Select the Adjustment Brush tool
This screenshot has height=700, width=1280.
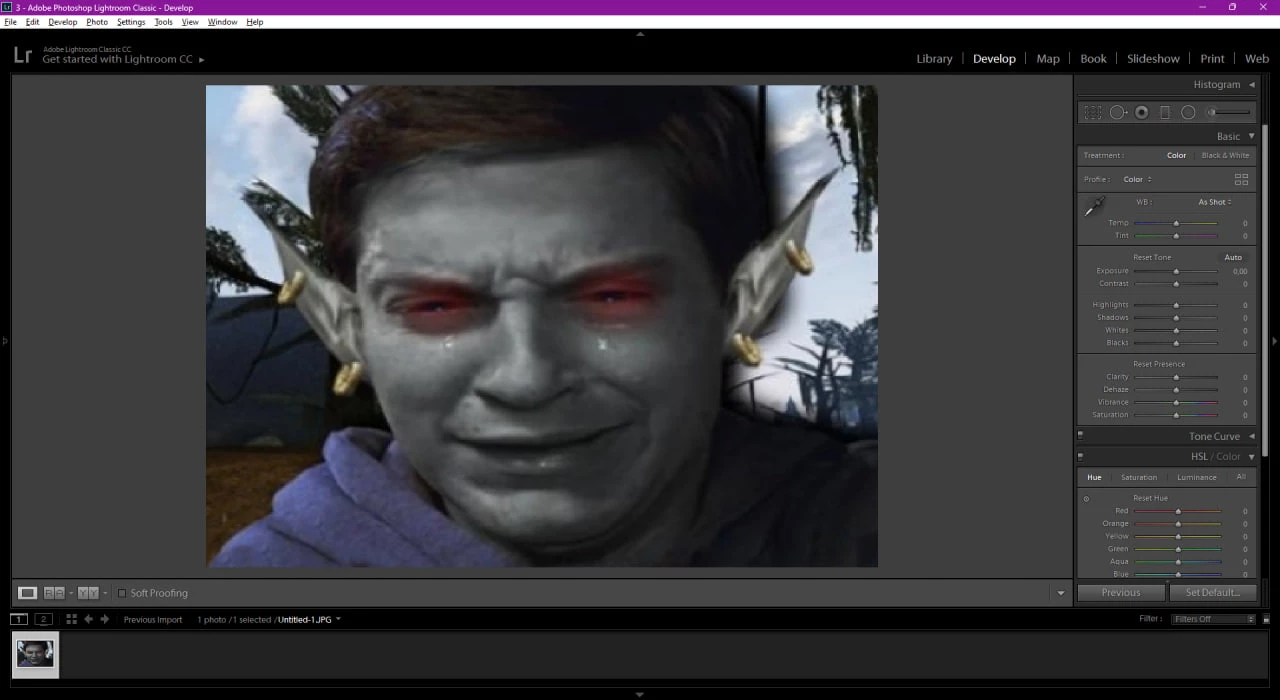point(1229,113)
